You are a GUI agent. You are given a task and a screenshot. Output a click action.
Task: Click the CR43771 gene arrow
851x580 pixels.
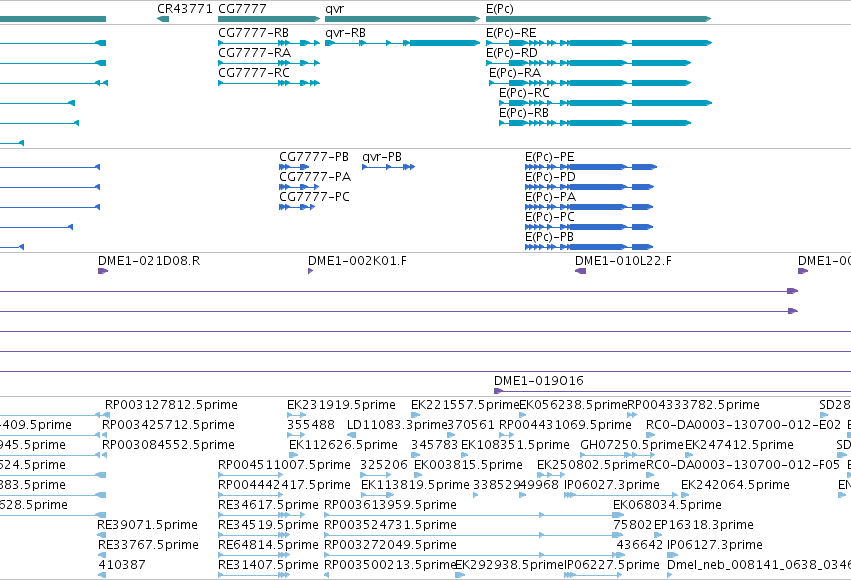[x=163, y=19]
